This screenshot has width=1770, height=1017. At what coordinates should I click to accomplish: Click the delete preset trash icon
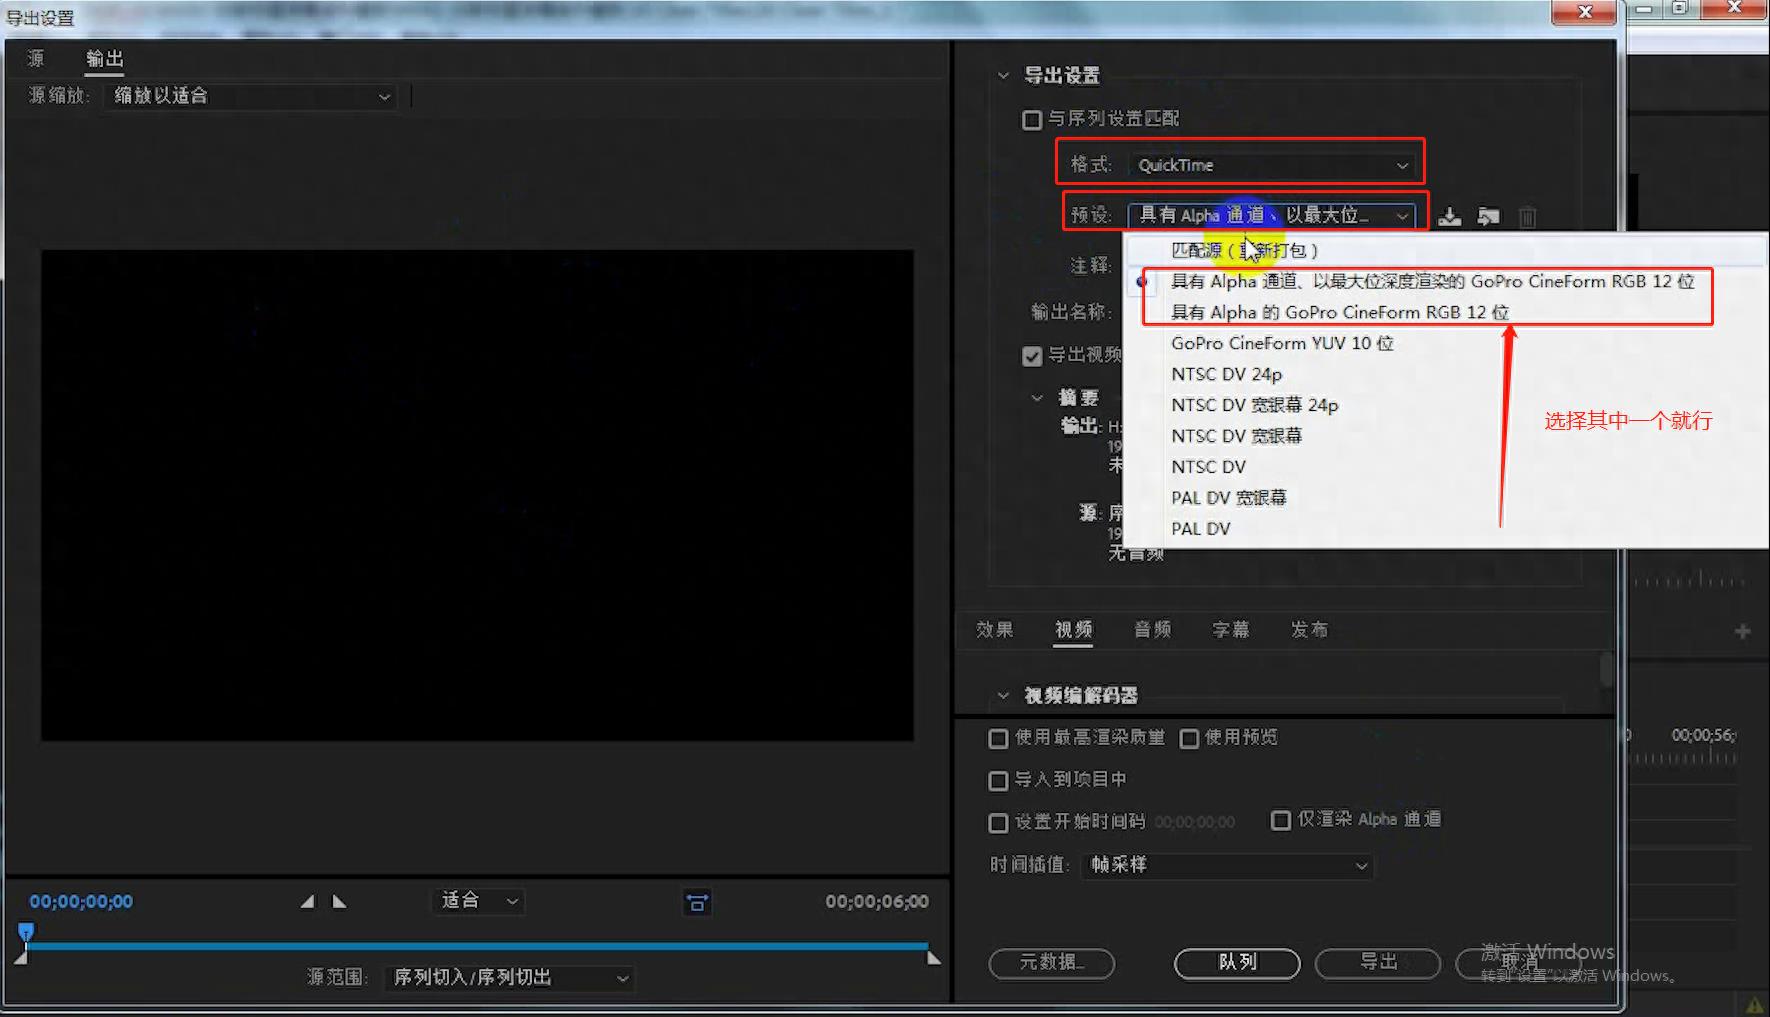tap(1527, 217)
